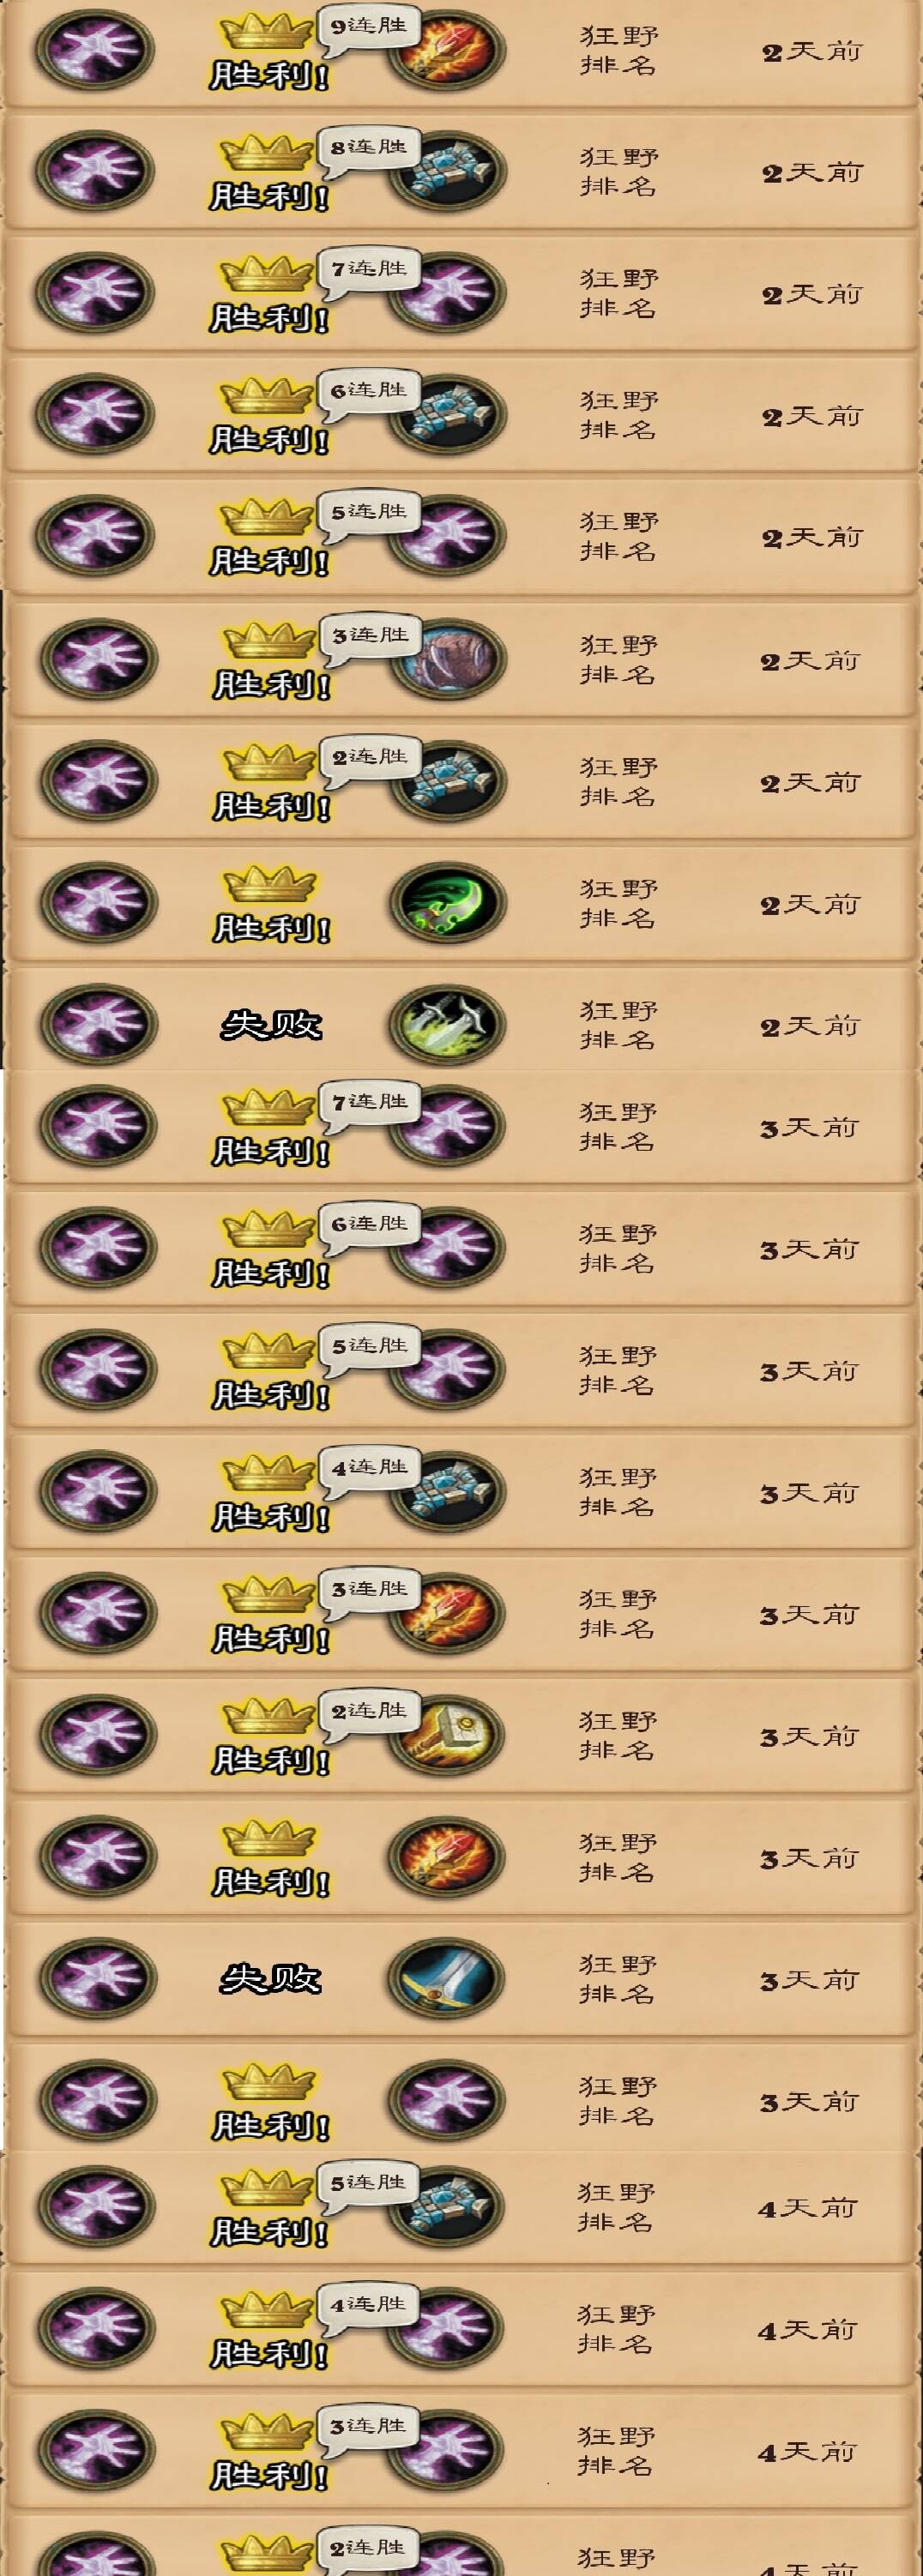Click the 胜利! label in the Paladin hammer match
Screen dimensions: 923x2576
[270, 1761]
